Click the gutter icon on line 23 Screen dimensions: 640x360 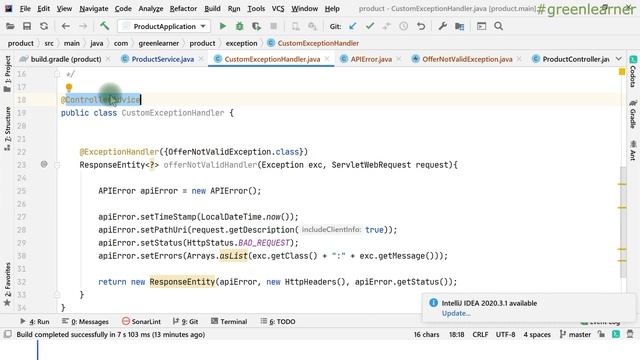[x=44, y=164]
